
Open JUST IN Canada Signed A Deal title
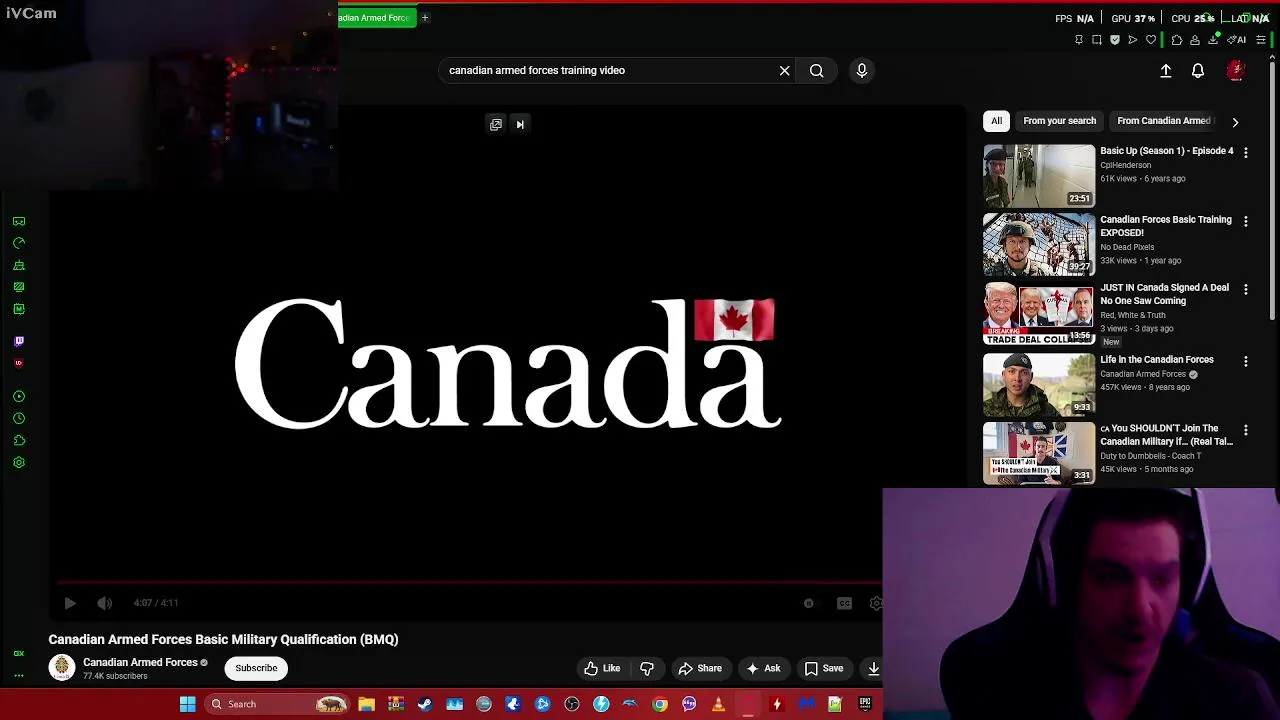click(1165, 294)
